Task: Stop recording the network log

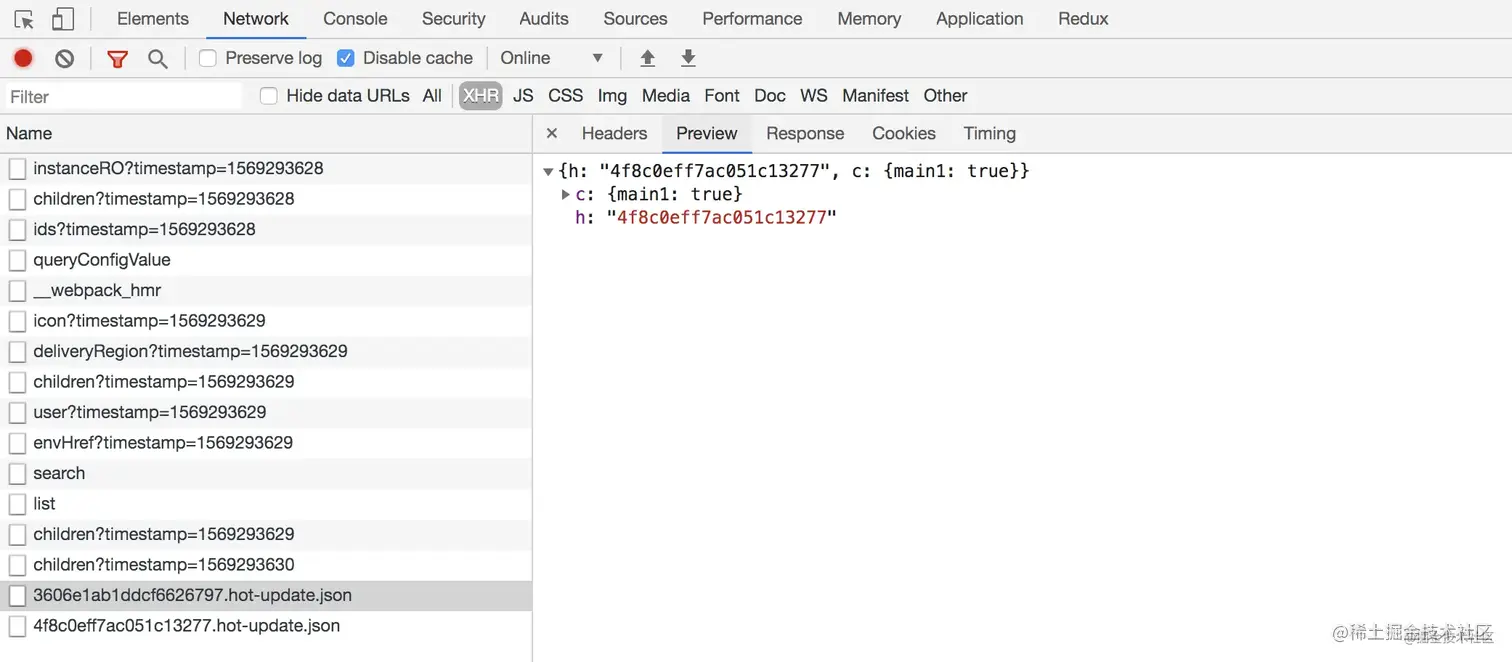Action: pyautogui.click(x=23, y=58)
